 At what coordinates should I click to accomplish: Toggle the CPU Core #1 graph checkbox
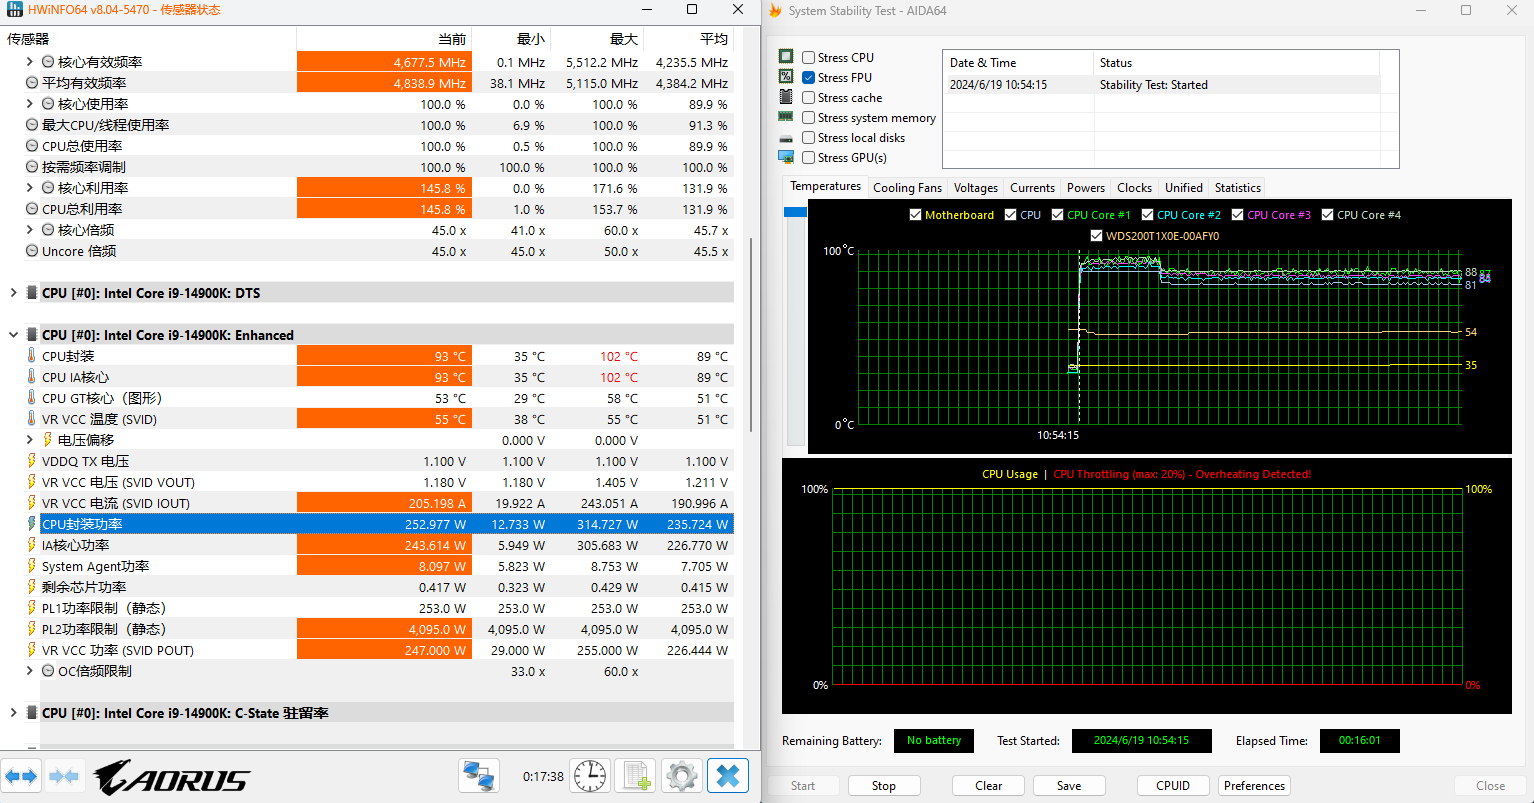pos(1058,215)
